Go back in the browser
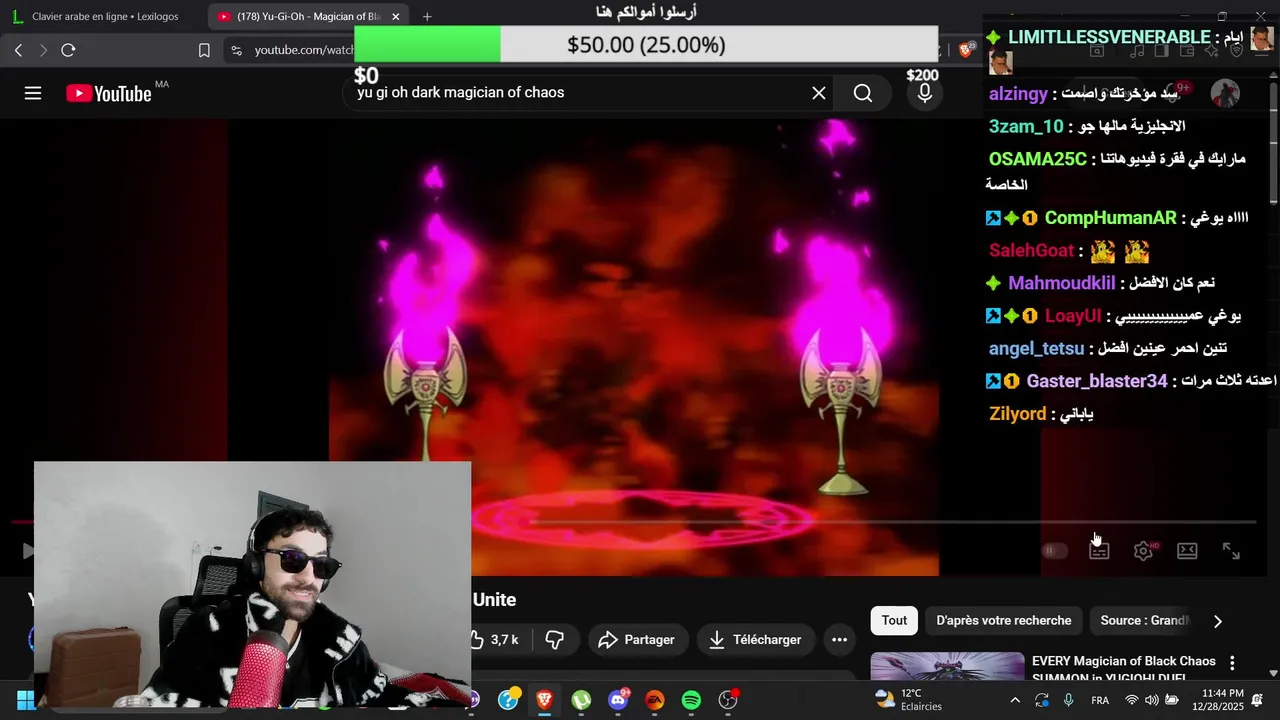Image resolution: width=1280 pixels, height=720 pixels. pyautogui.click(x=18, y=50)
